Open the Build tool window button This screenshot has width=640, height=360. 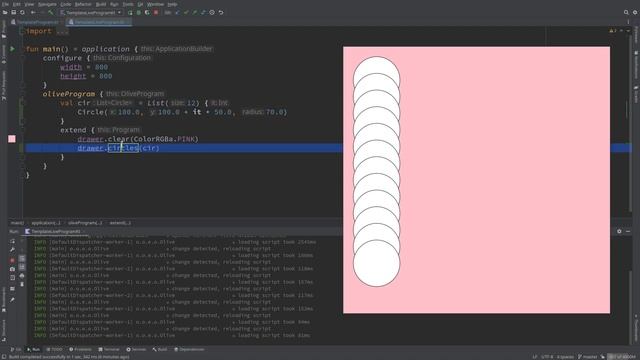coord(160,349)
